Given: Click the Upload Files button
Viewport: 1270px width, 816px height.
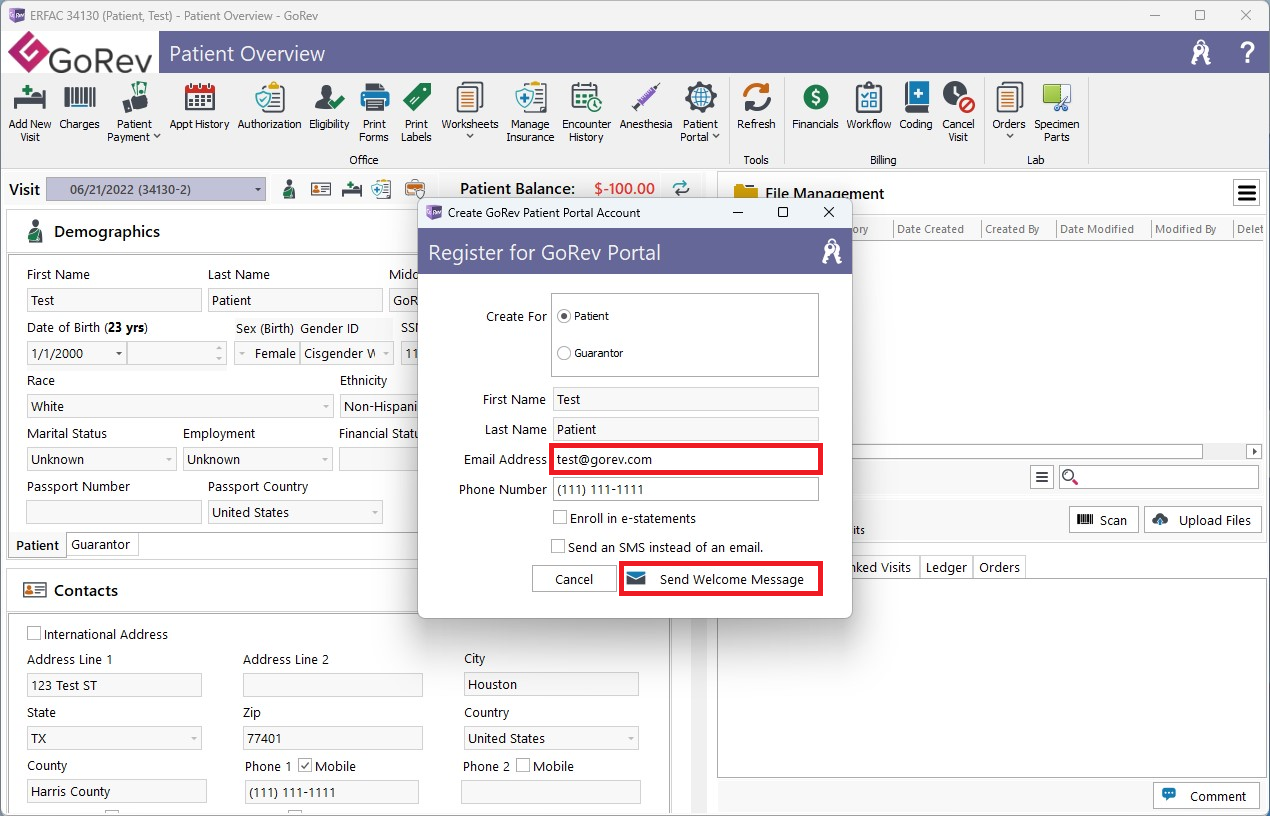Looking at the screenshot, I should pyautogui.click(x=1203, y=520).
